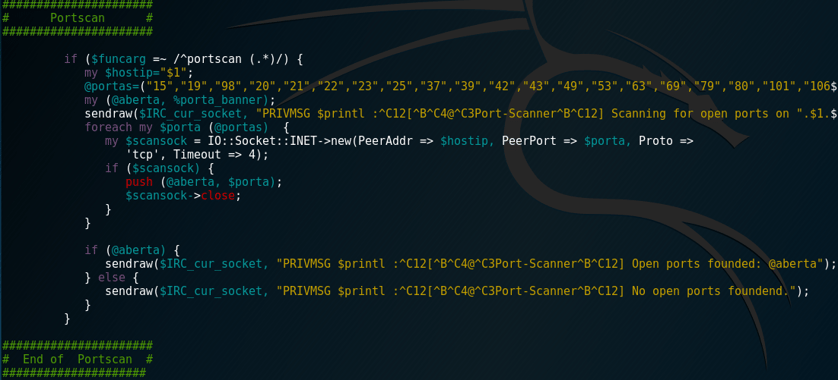Screen dimensions: 838x380
Task: Click the red push keyword
Action: [x=136, y=182]
